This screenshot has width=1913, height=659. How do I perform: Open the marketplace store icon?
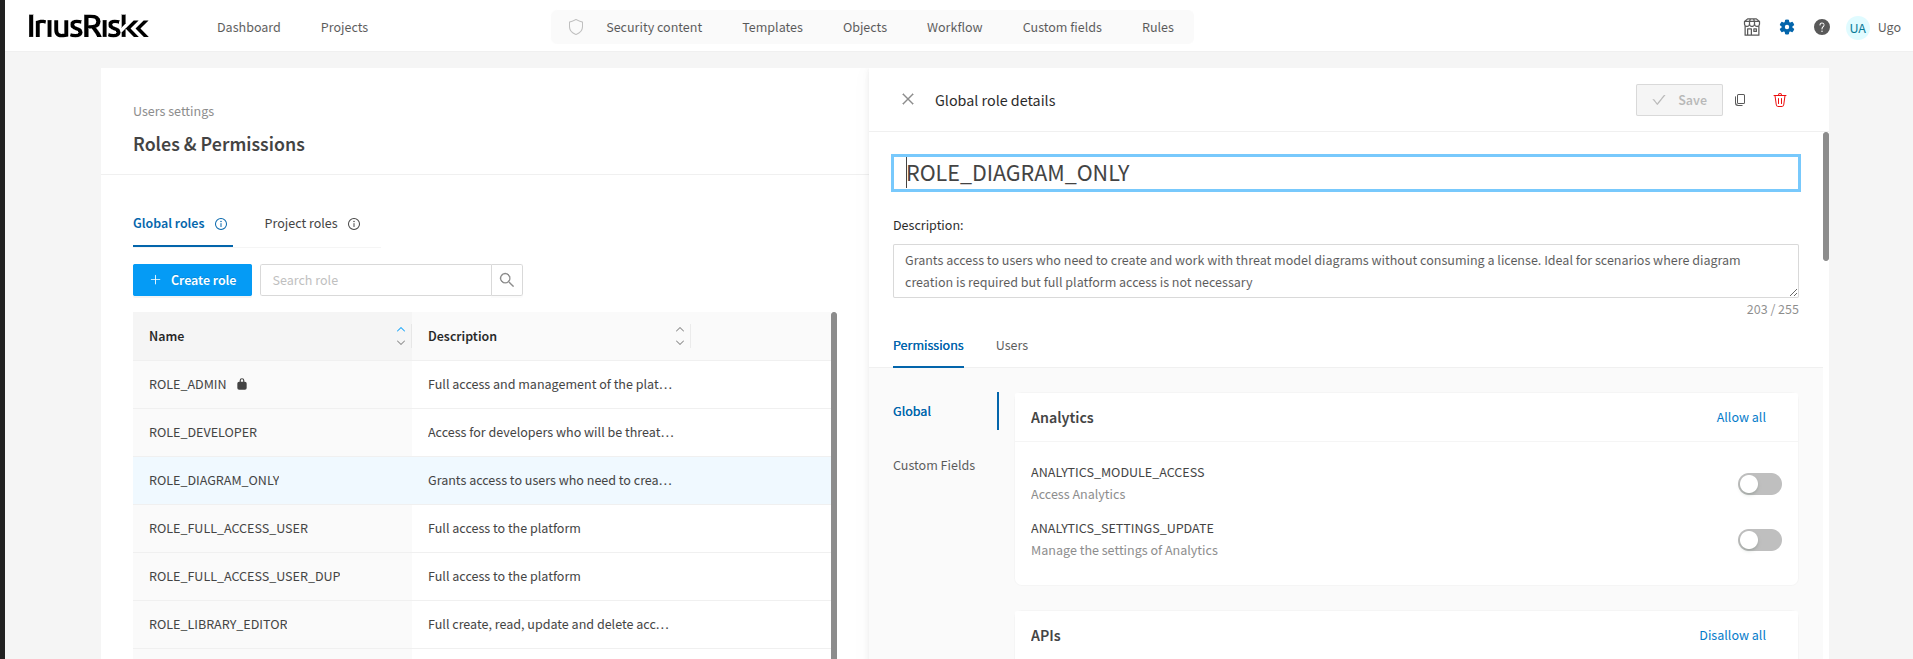point(1752,27)
